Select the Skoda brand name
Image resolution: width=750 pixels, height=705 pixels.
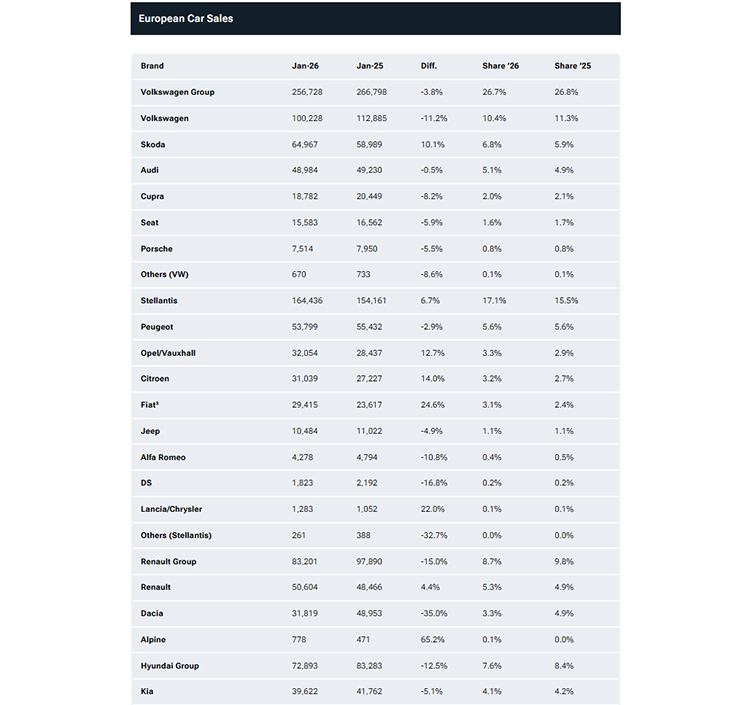click(x=154, y=144)
